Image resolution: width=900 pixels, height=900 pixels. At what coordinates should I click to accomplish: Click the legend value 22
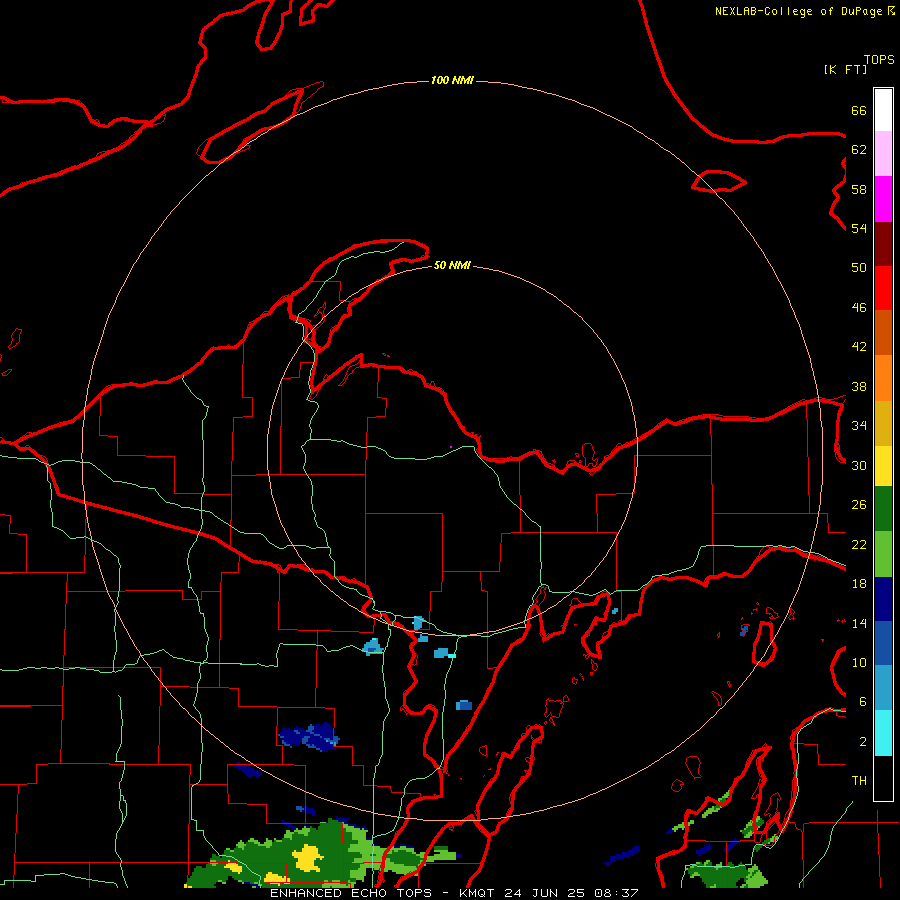pos(859,545)
